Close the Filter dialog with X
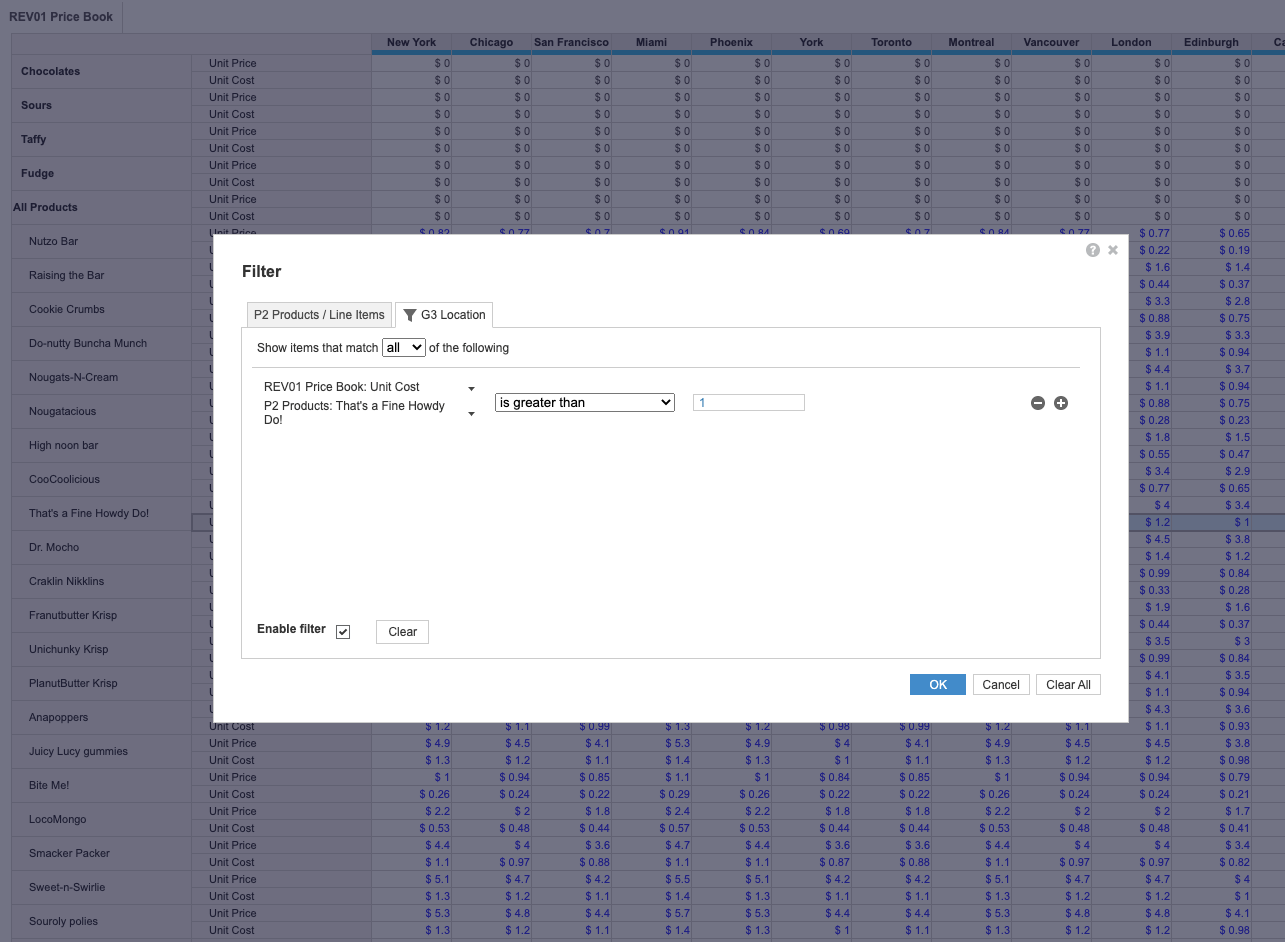The image size is (1285, 942). (x=1113, y=250)
